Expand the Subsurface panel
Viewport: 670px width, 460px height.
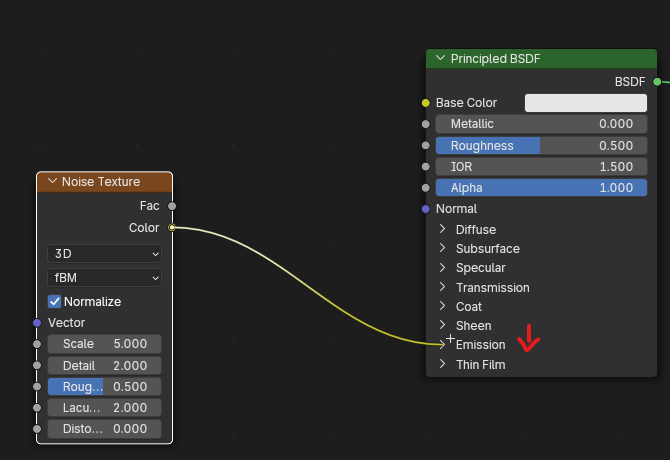442,248
